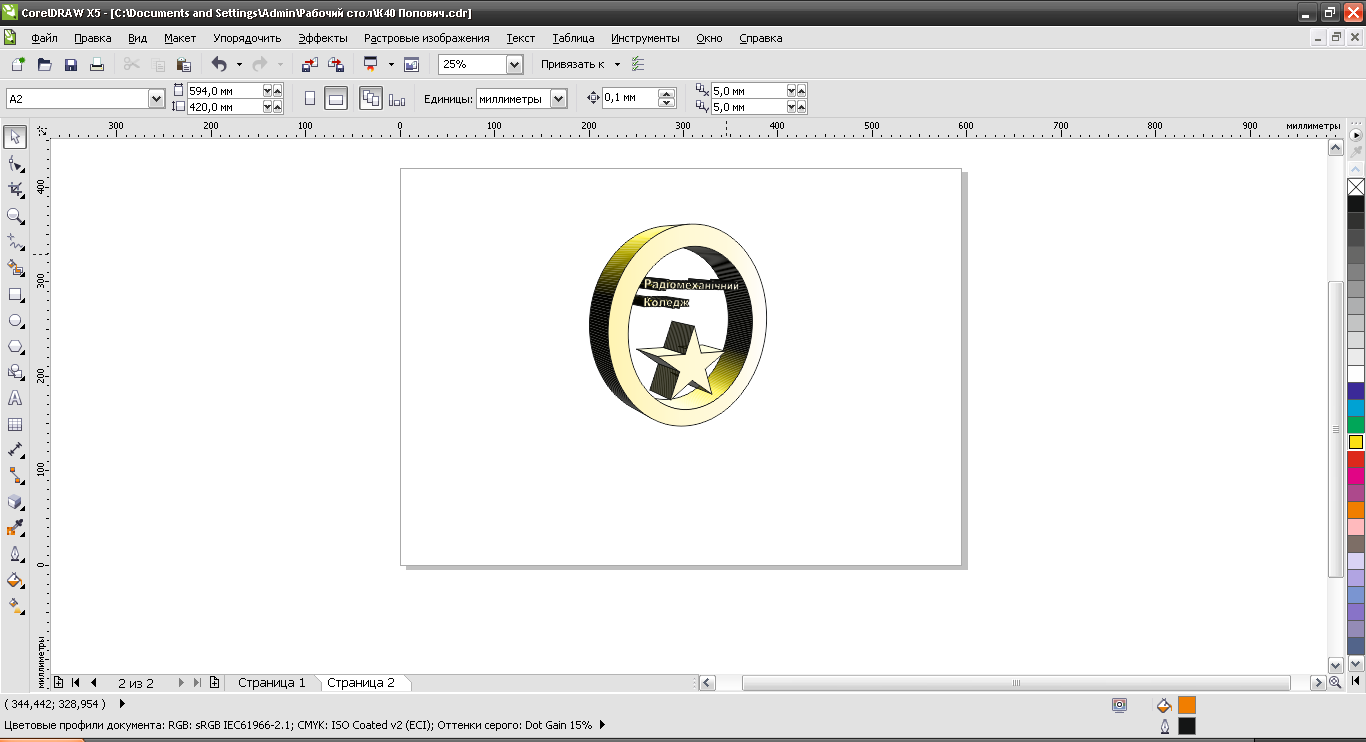Screen dimensions: 1366x742
Task: Switch to the Страница 1 tab
Action: click(272, 683)
